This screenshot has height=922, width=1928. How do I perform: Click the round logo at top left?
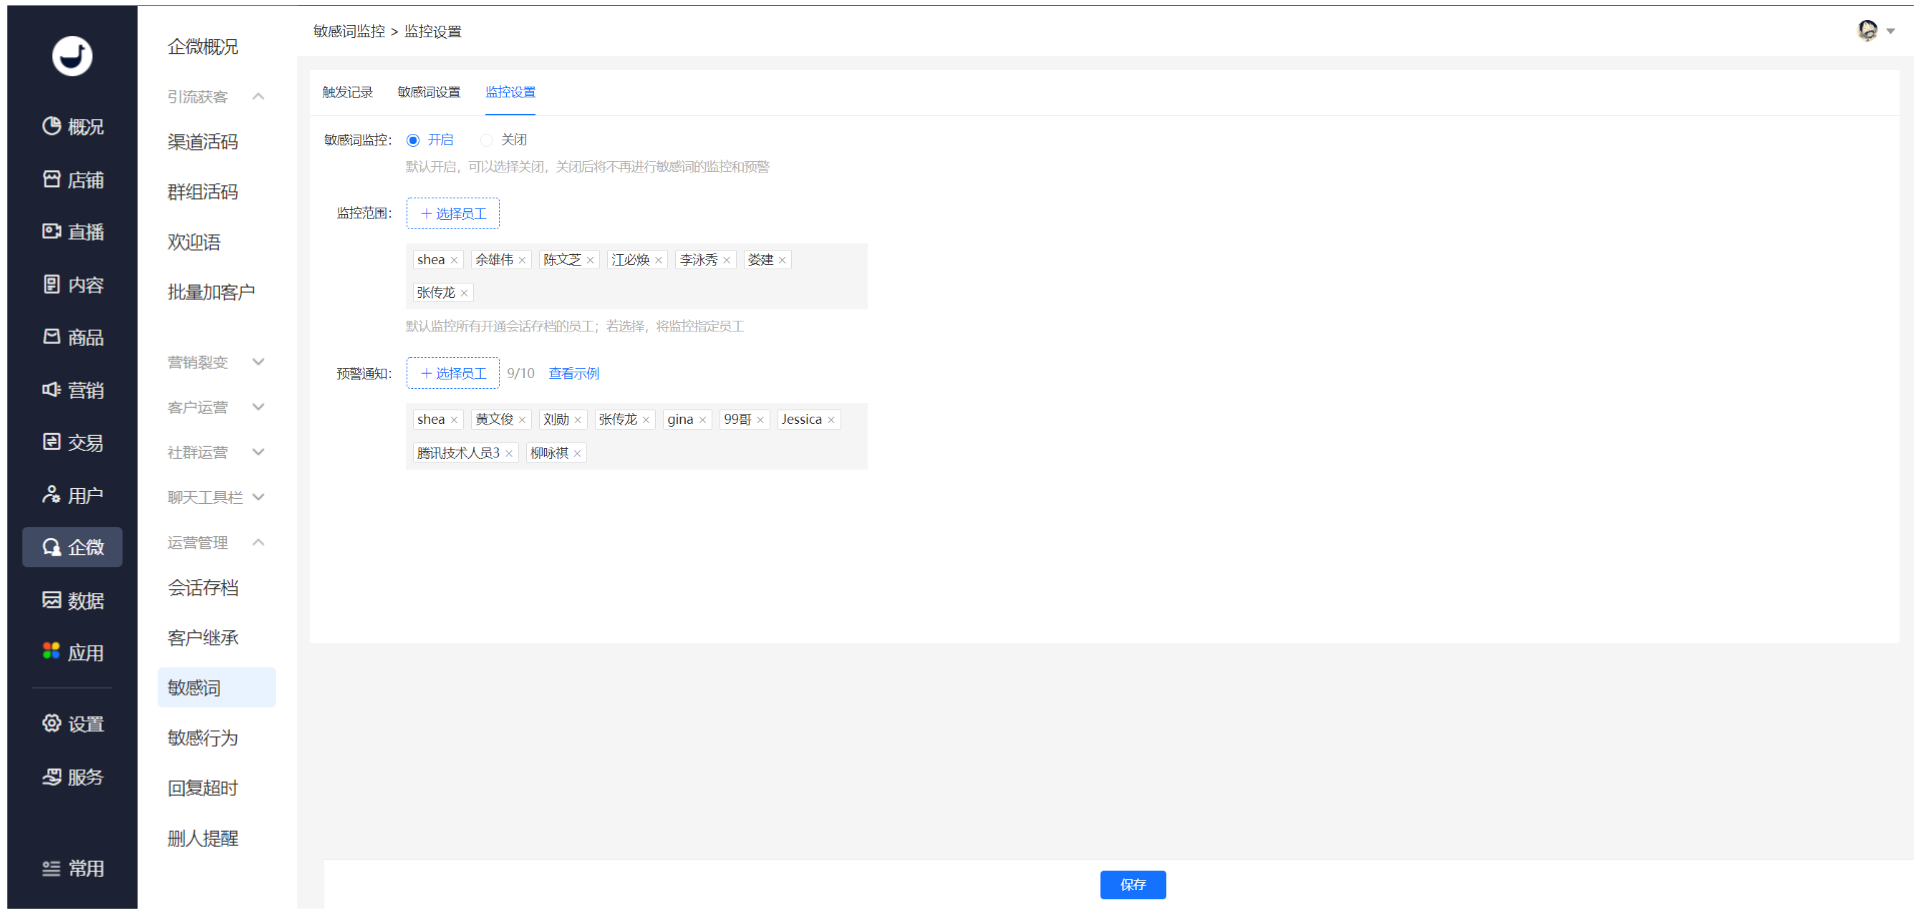coord(72,56)
